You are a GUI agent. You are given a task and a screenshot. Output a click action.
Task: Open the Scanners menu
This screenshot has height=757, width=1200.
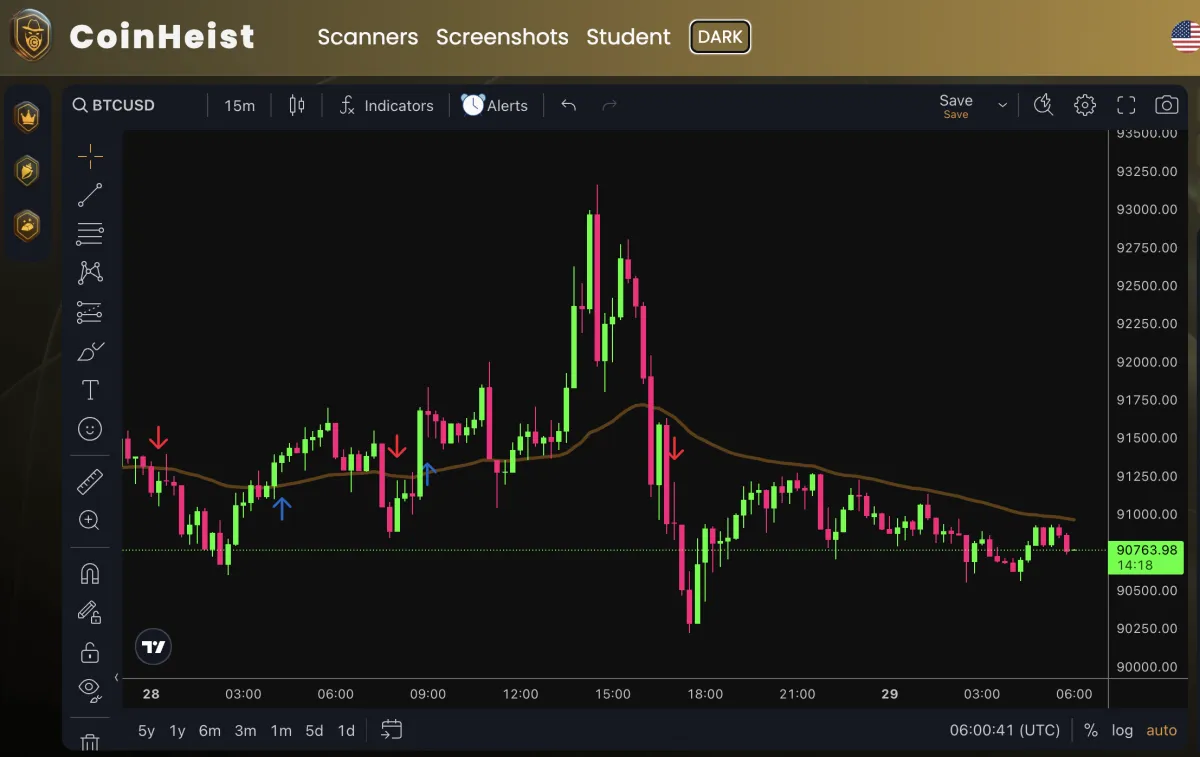point(368,37)
